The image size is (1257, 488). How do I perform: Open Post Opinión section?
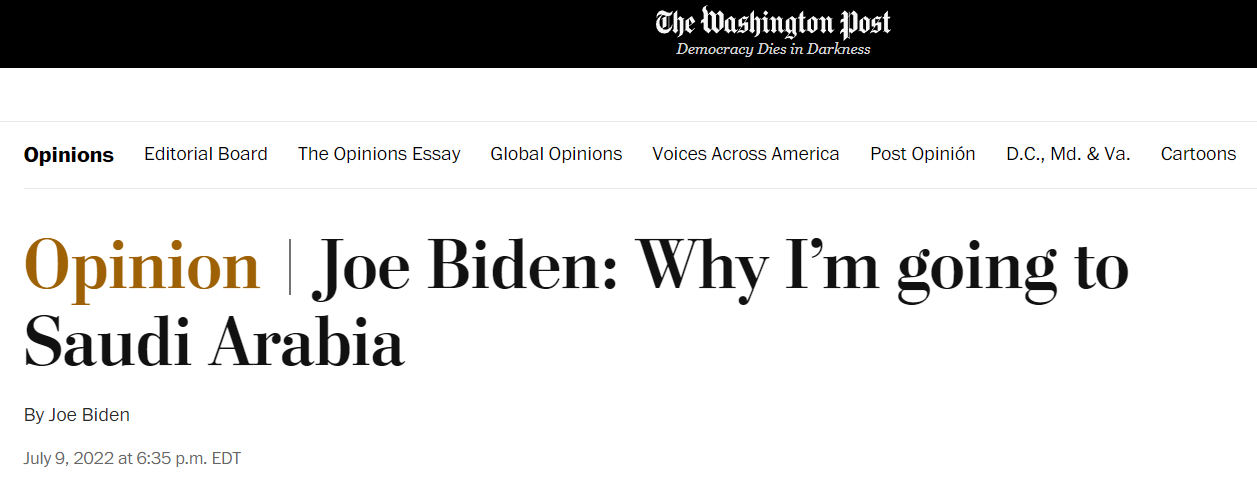[x=922, y=154]
